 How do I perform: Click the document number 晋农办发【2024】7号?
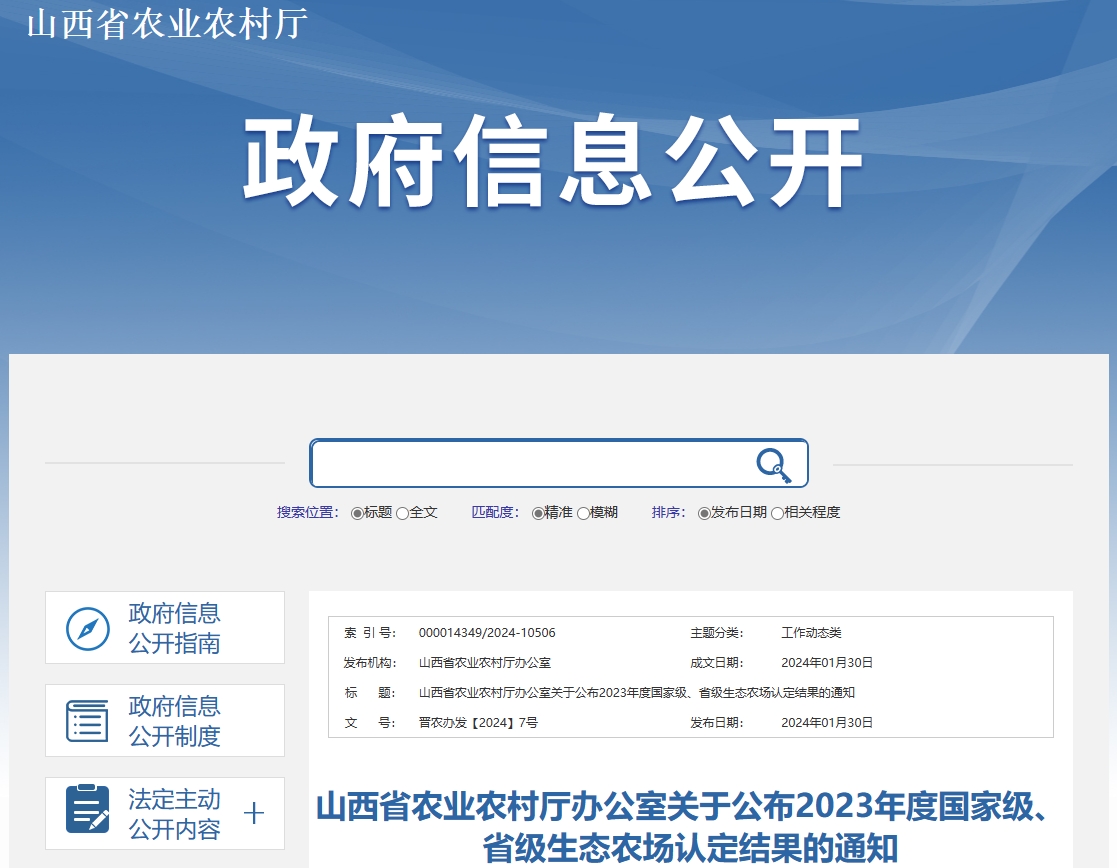(x=478, y=722)
